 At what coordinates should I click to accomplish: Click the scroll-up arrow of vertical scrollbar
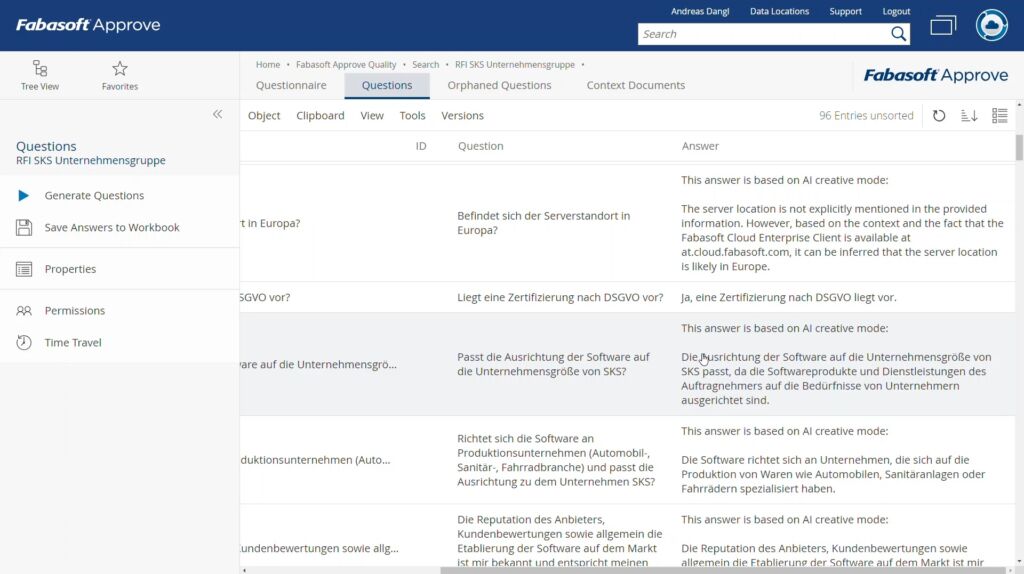1019,104
